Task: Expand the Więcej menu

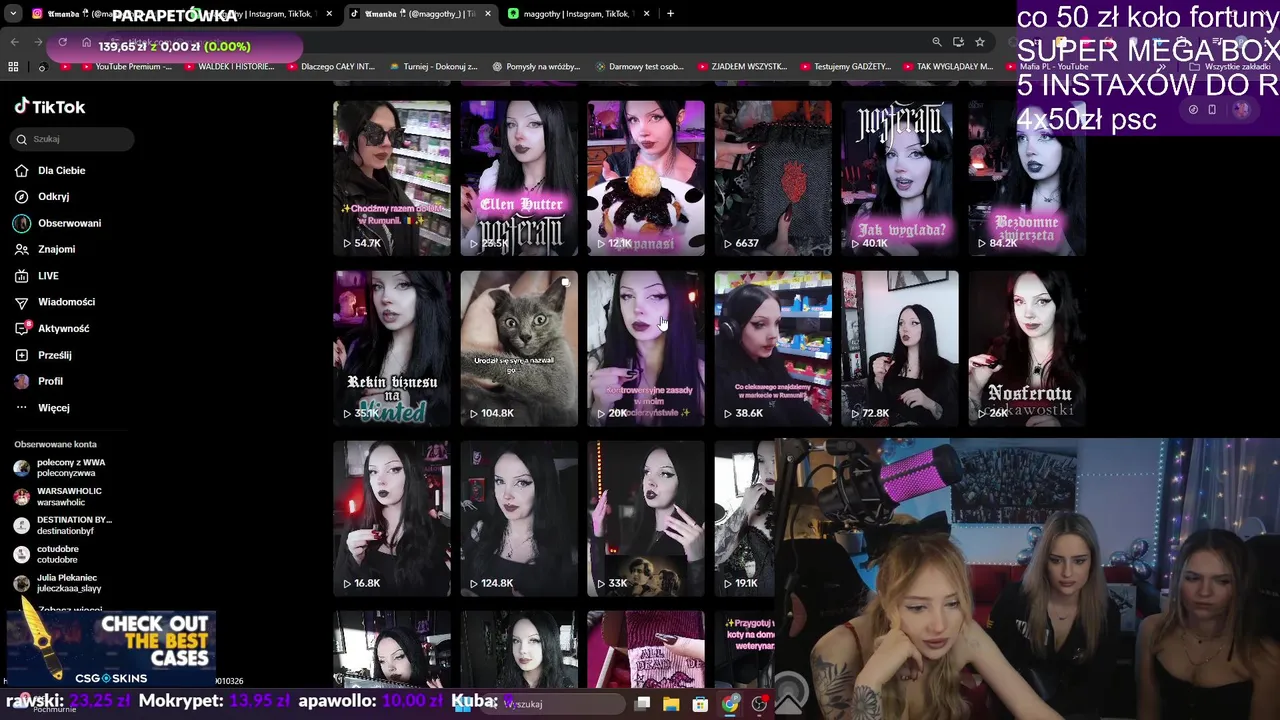Action: pyautogui.click(x=53, y=408)
